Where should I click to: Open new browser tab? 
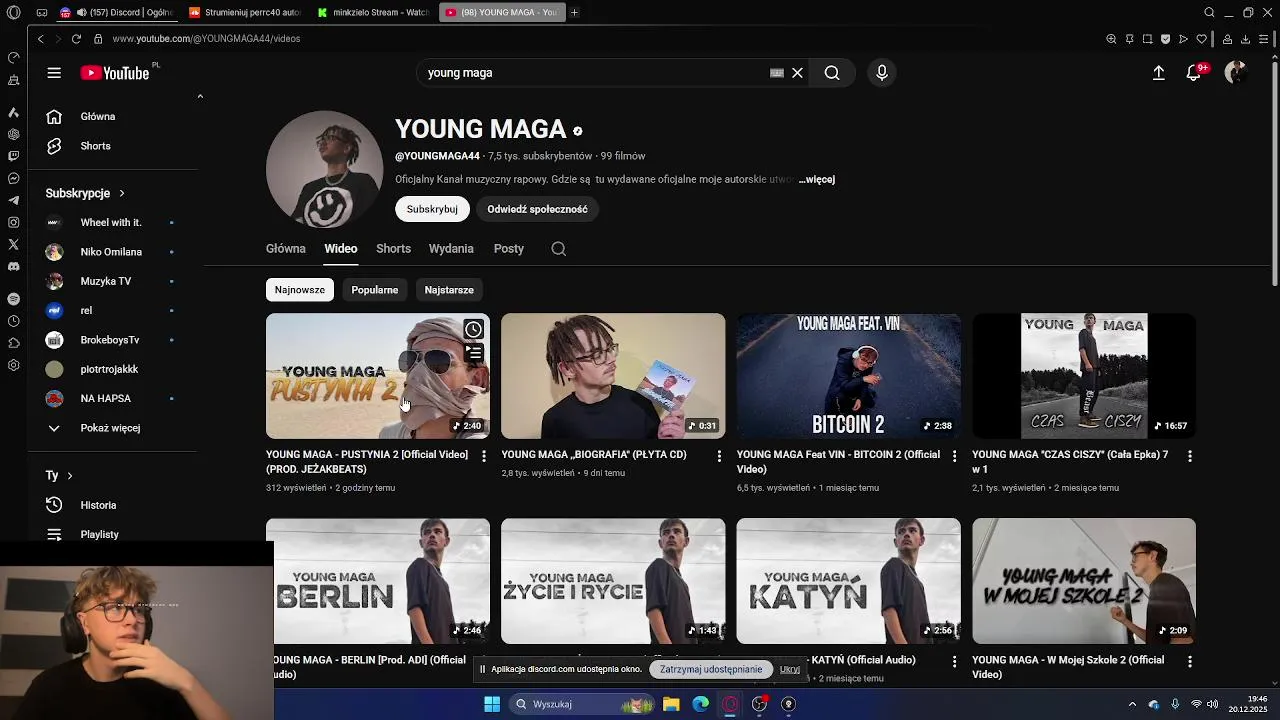574,12
